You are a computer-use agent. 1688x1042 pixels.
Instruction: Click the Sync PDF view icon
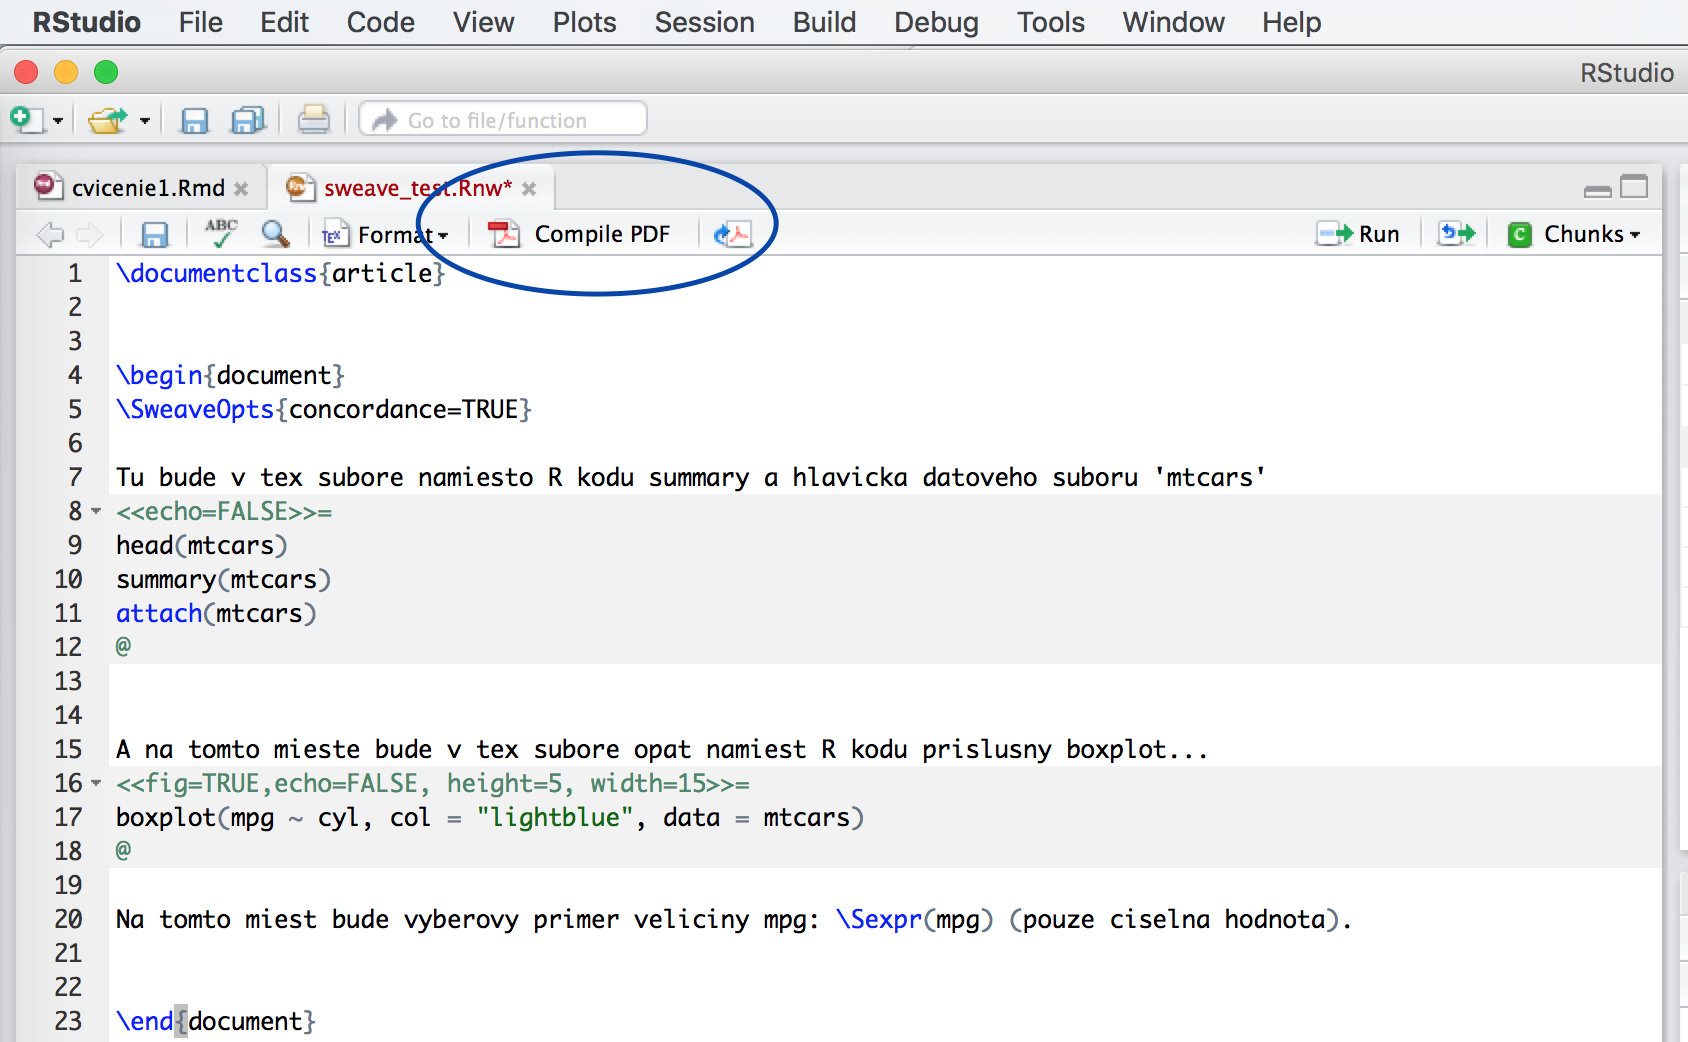(732, 234)
